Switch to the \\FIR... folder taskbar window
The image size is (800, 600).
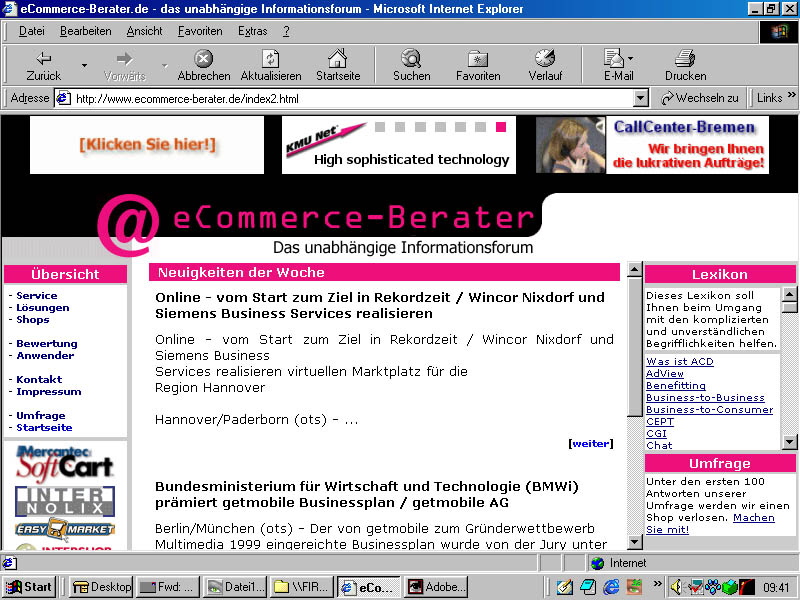[x=302, y=587]
